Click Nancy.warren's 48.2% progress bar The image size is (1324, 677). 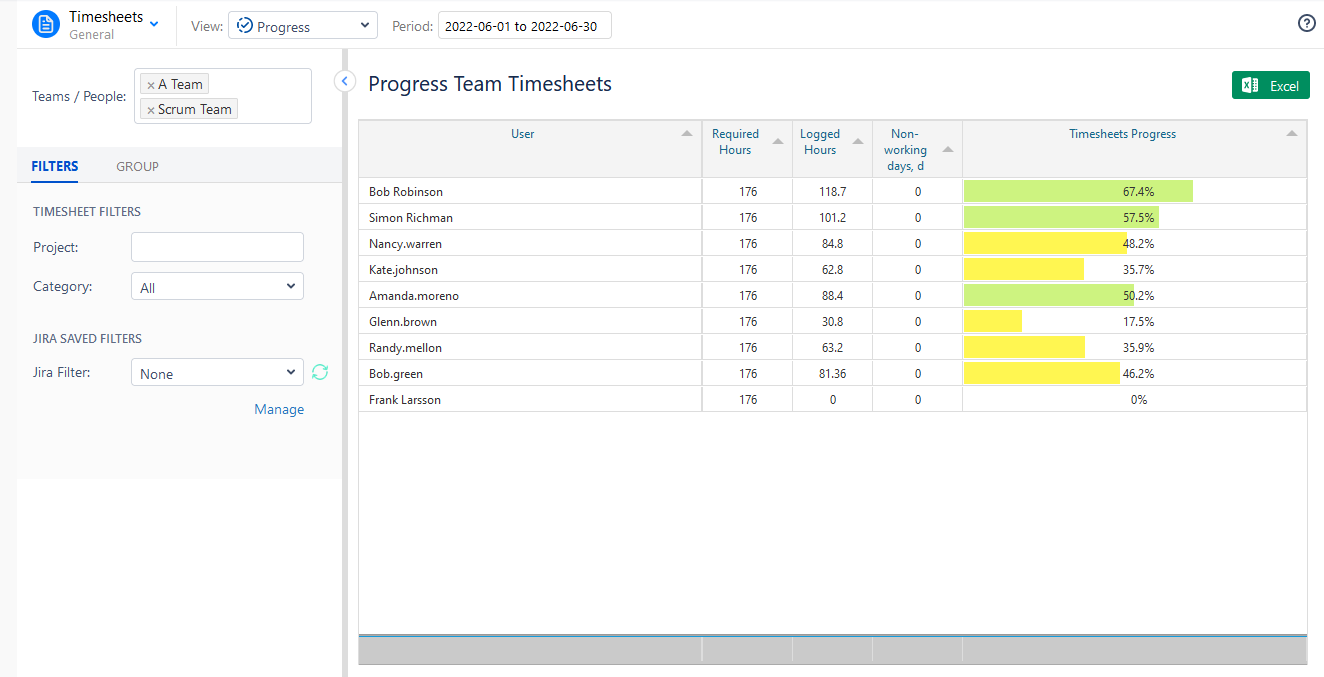coord(1045,243)
